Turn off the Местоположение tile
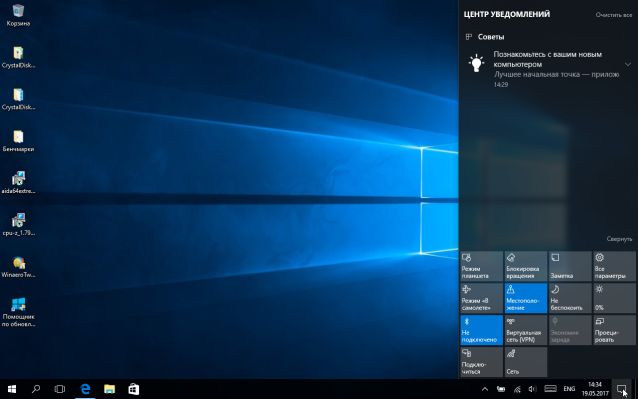638x399 pixels. 526,298
